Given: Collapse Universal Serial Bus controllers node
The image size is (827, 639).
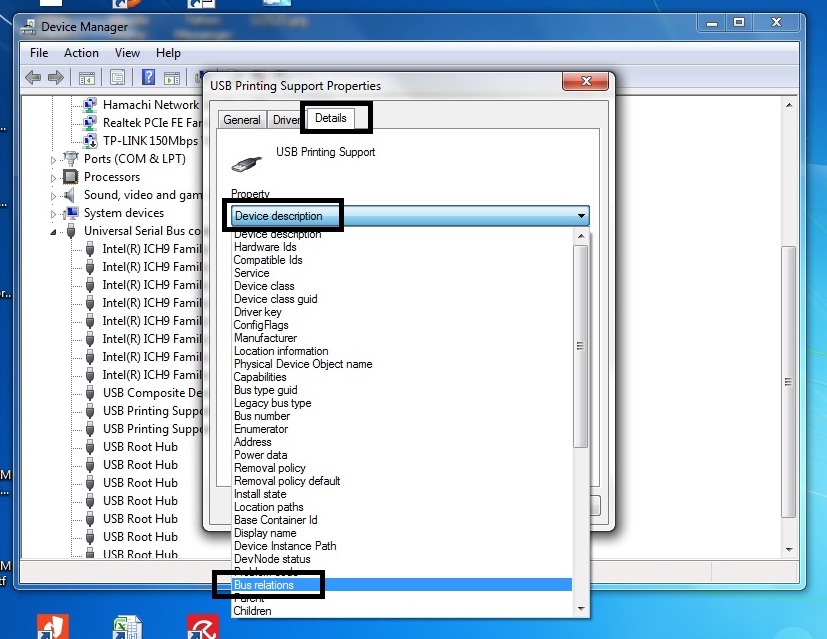Looking at the screenshot, I should pos(53,232).
